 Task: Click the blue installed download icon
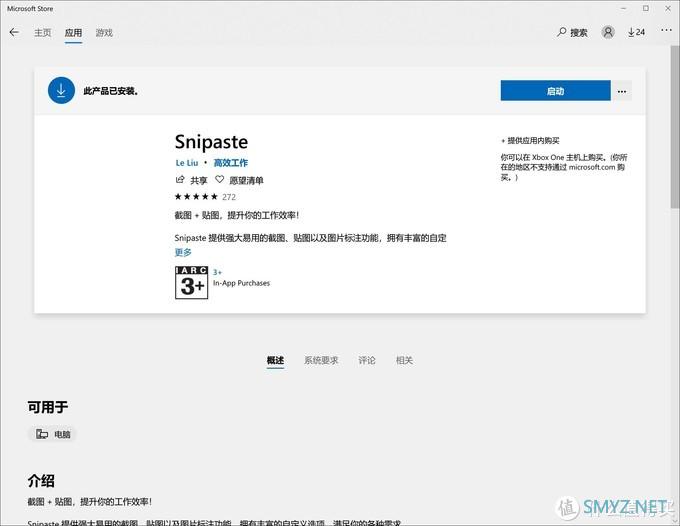[x=61, y=90]
